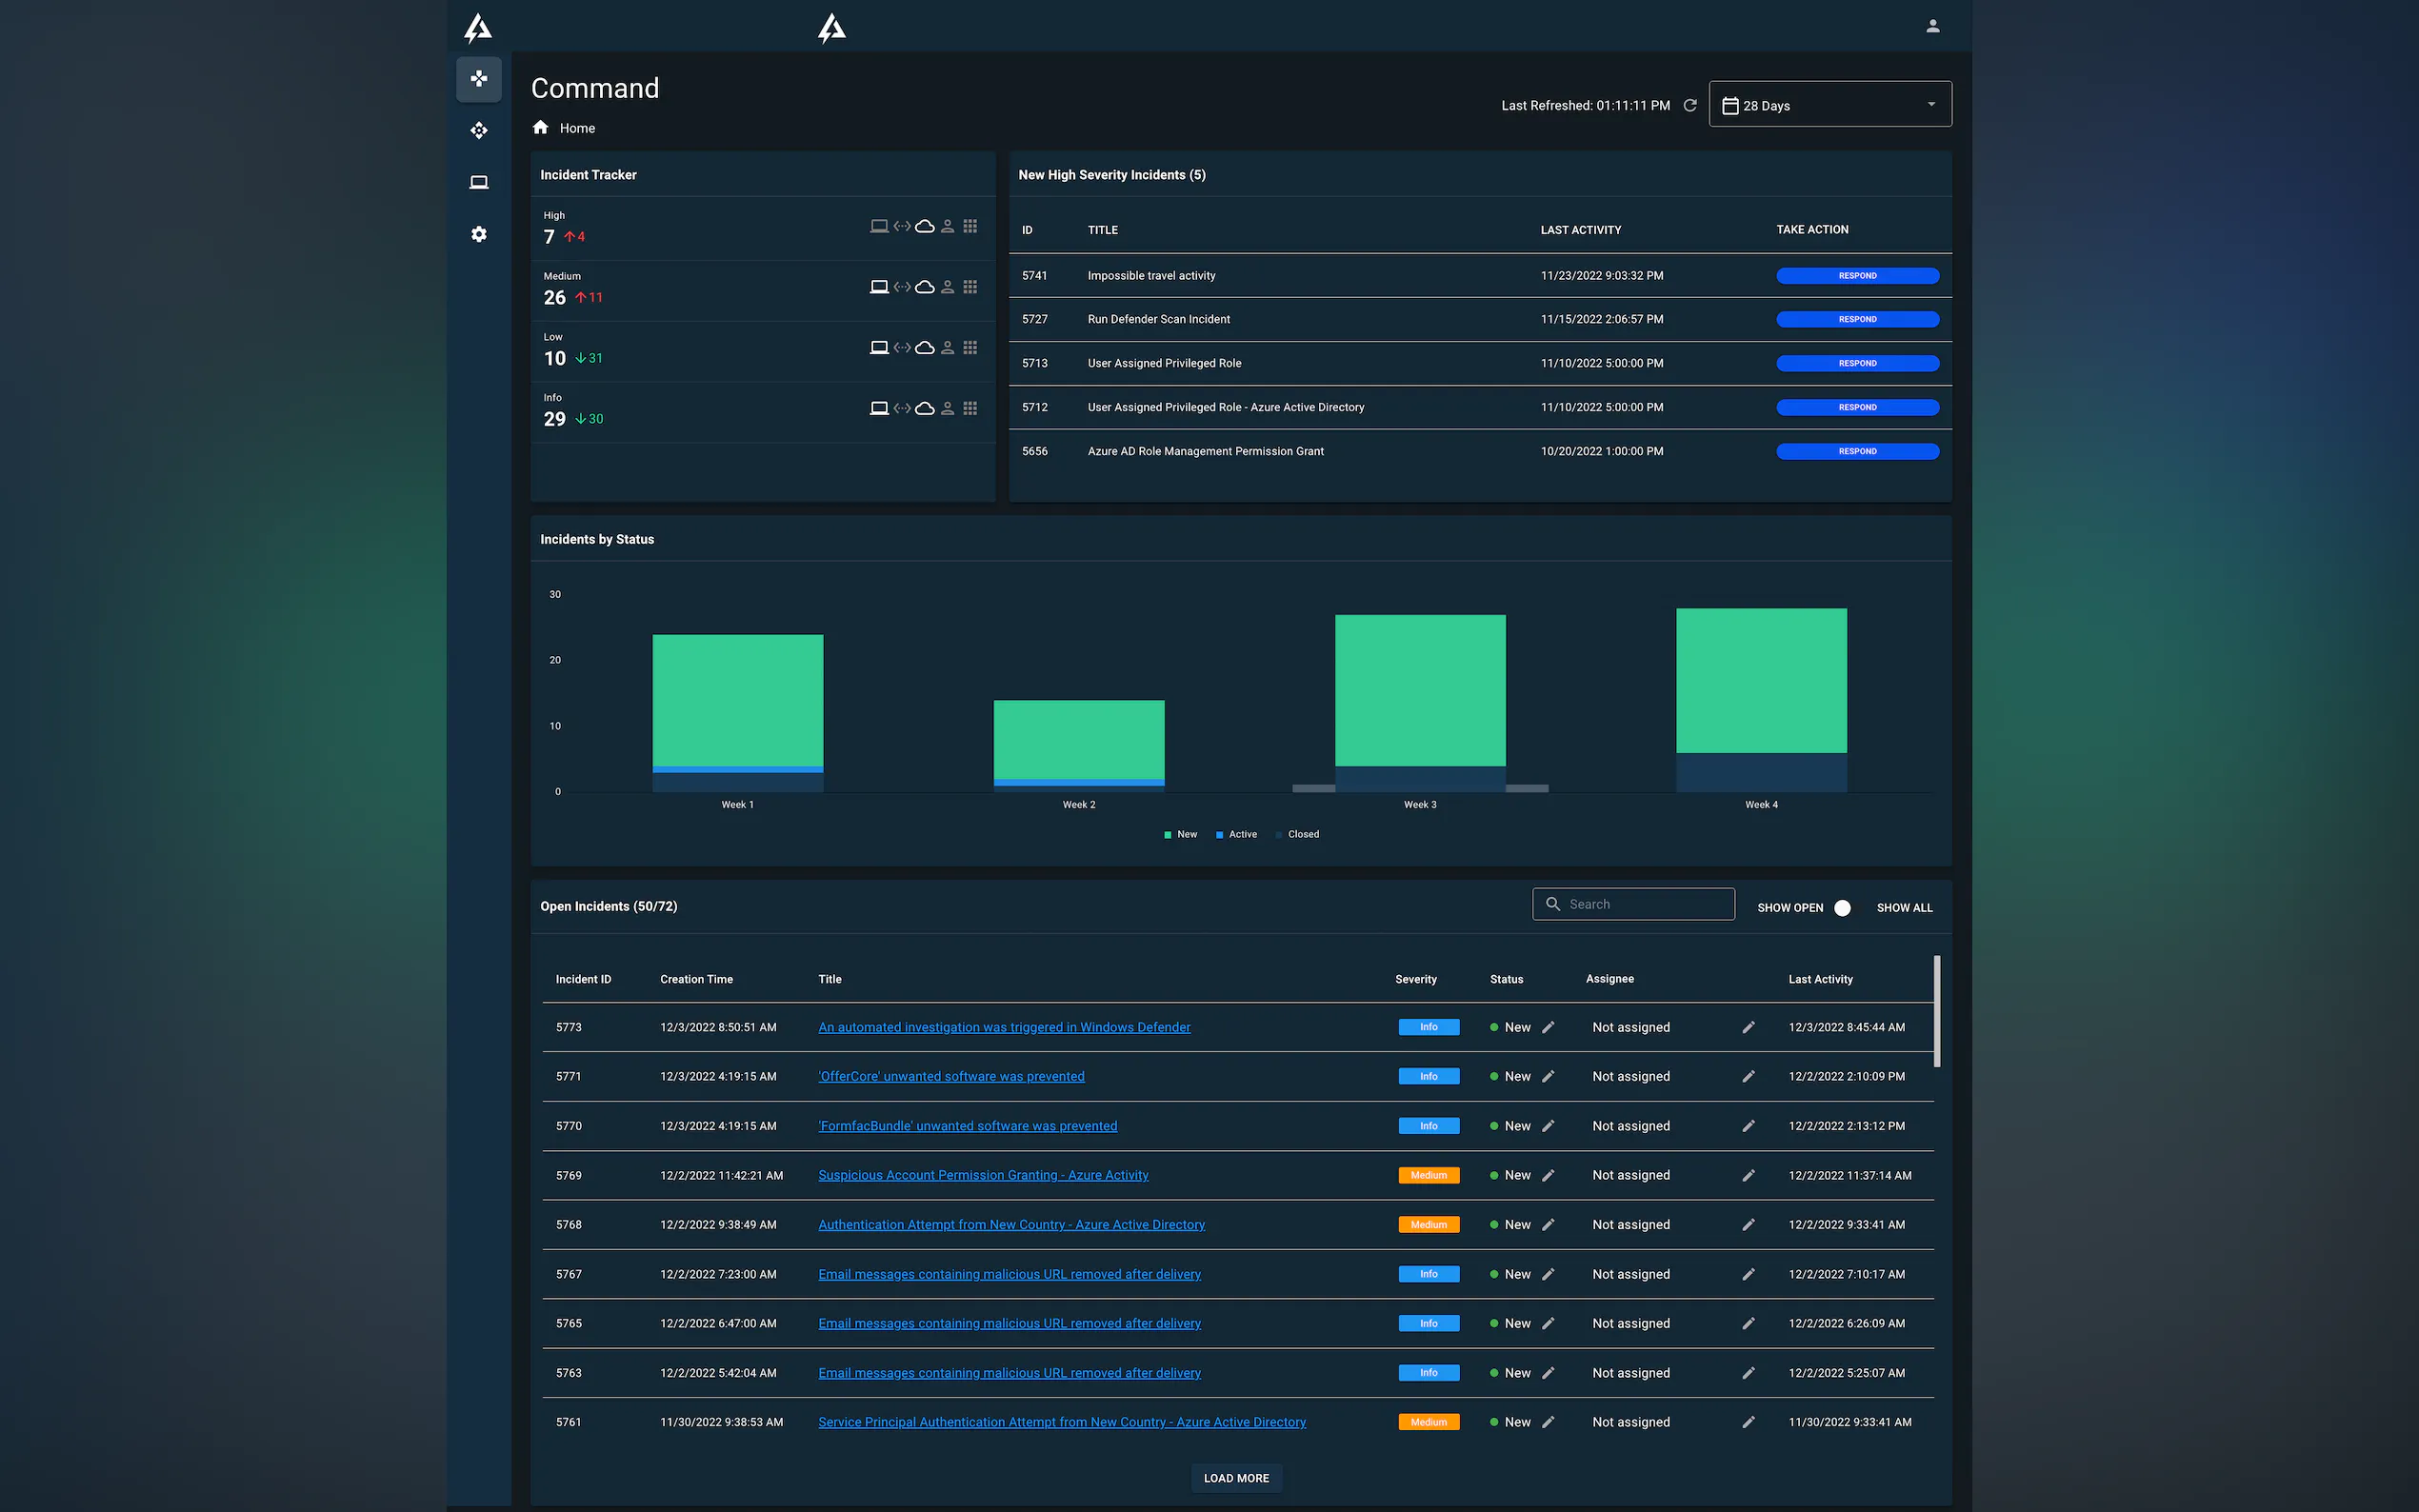The height and width of the screenshot is (1512, 2419).
Task: Edit status pencil for incident 5773
Action: point(1548,1027)
